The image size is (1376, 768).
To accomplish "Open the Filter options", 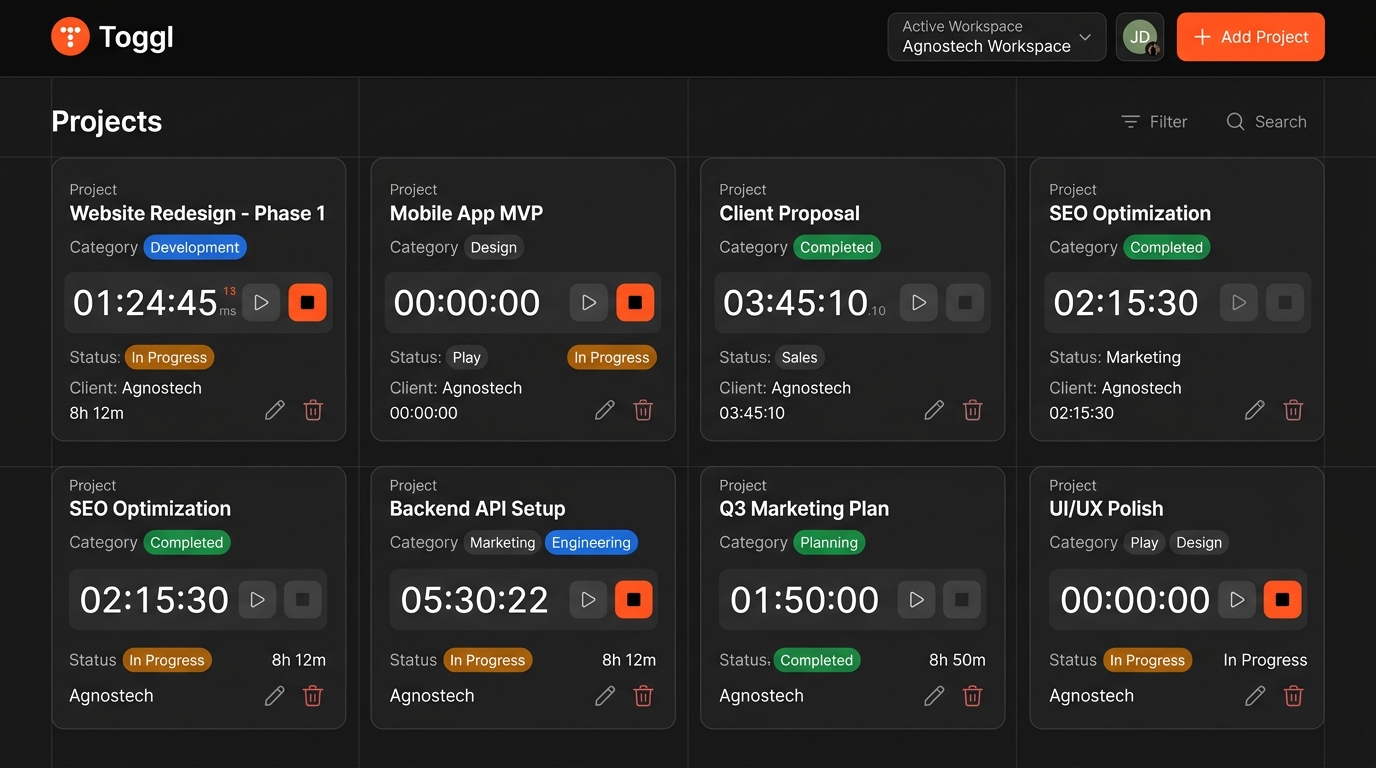I will tap(1154, 122).
